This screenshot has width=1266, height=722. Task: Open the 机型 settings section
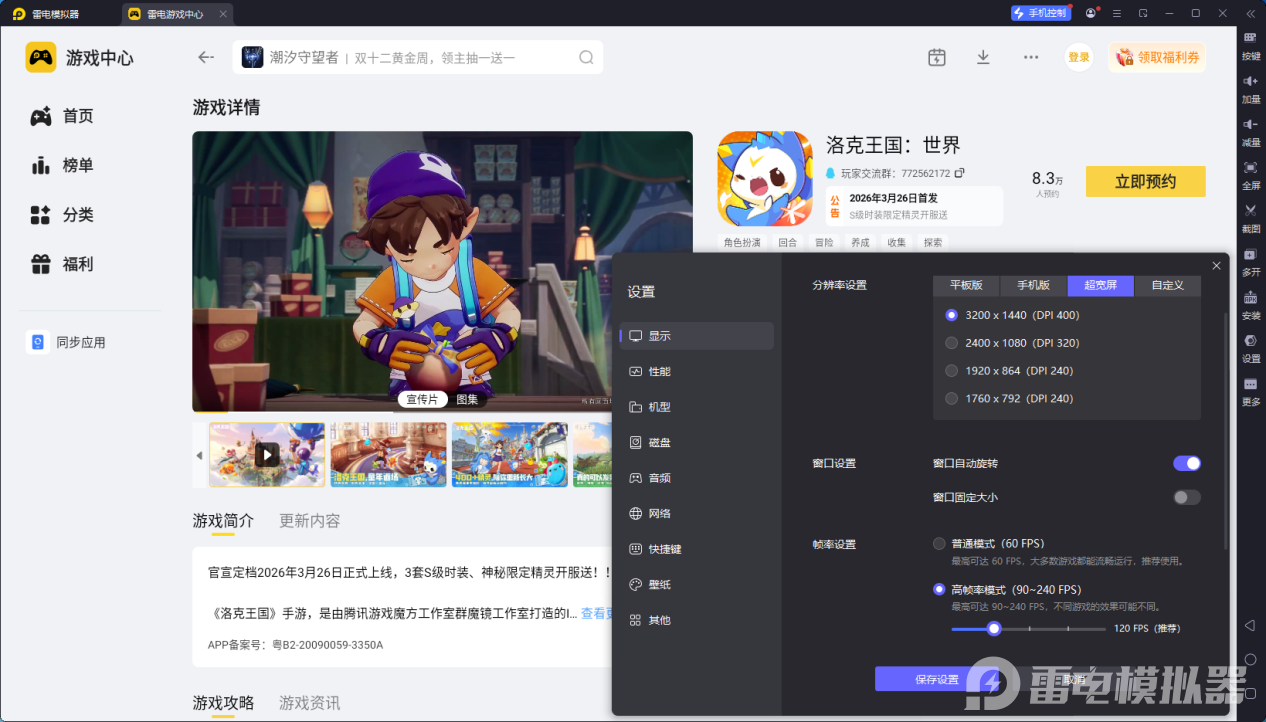[x=697, y=407]
